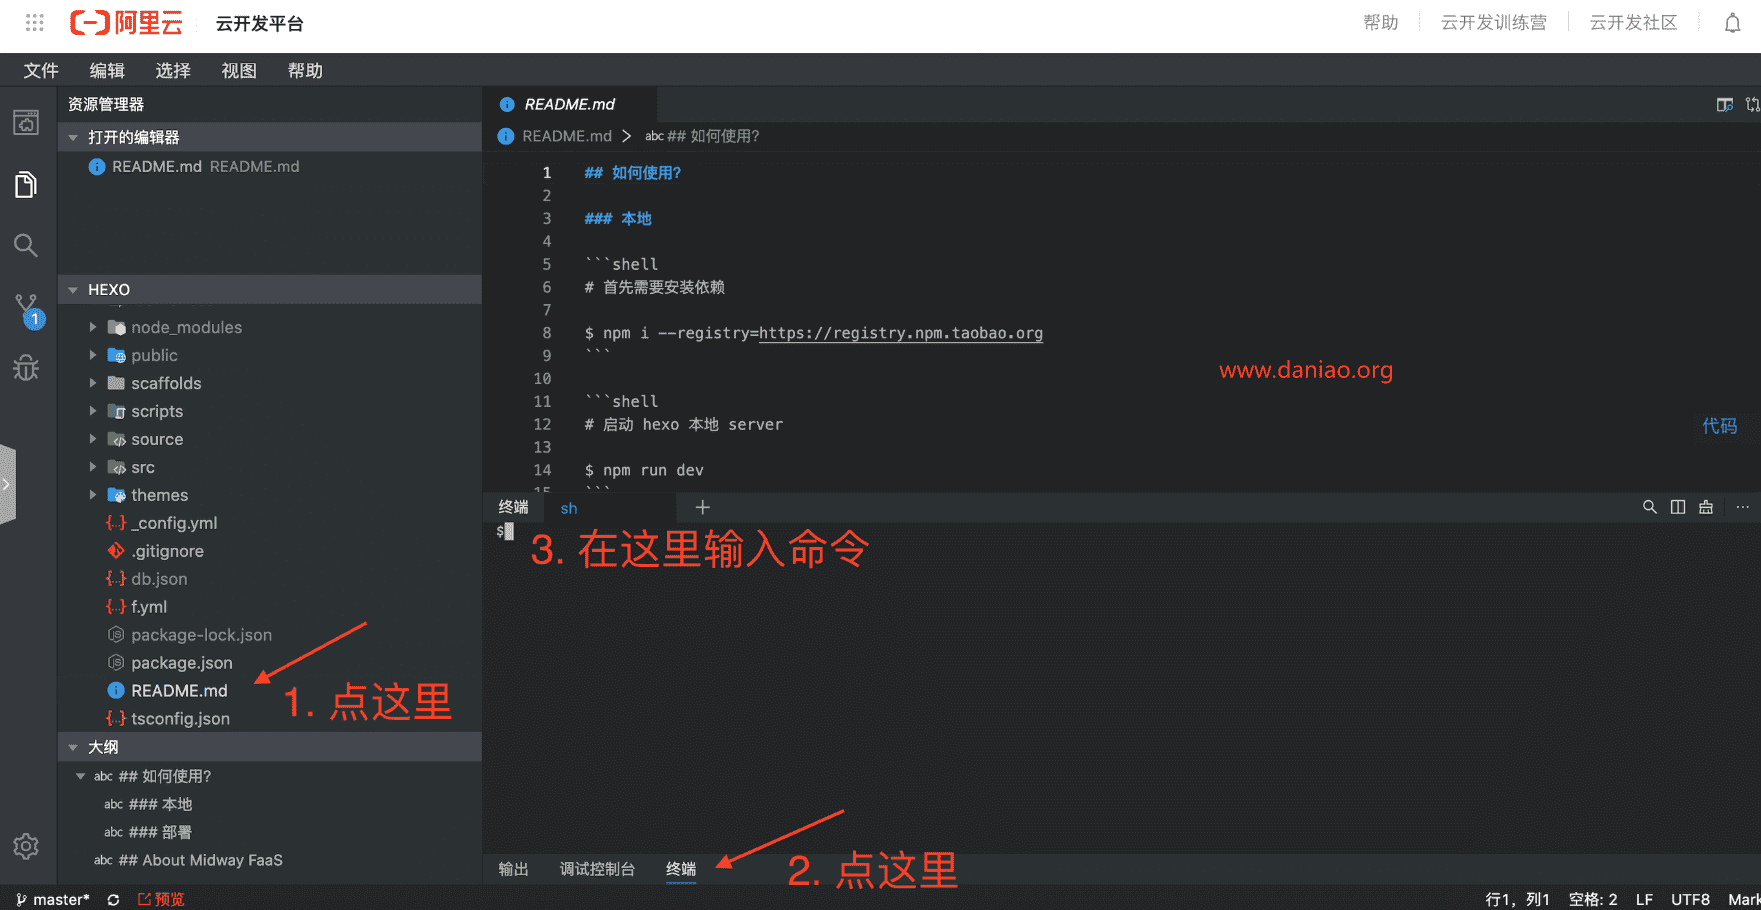Open package-lock.json file

click(201, 635)
